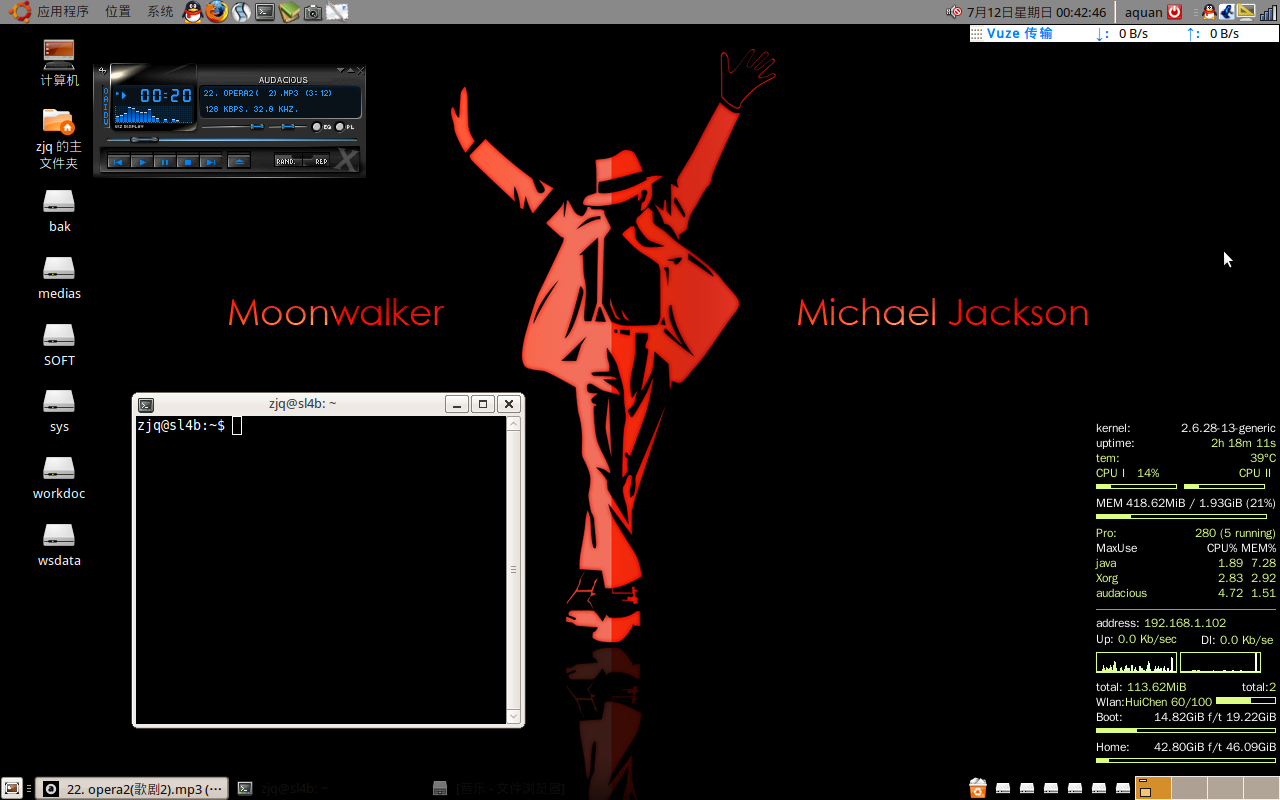Open QQ penguin tray icon
Screen dimensions: 1280x800
point(1209,12)
